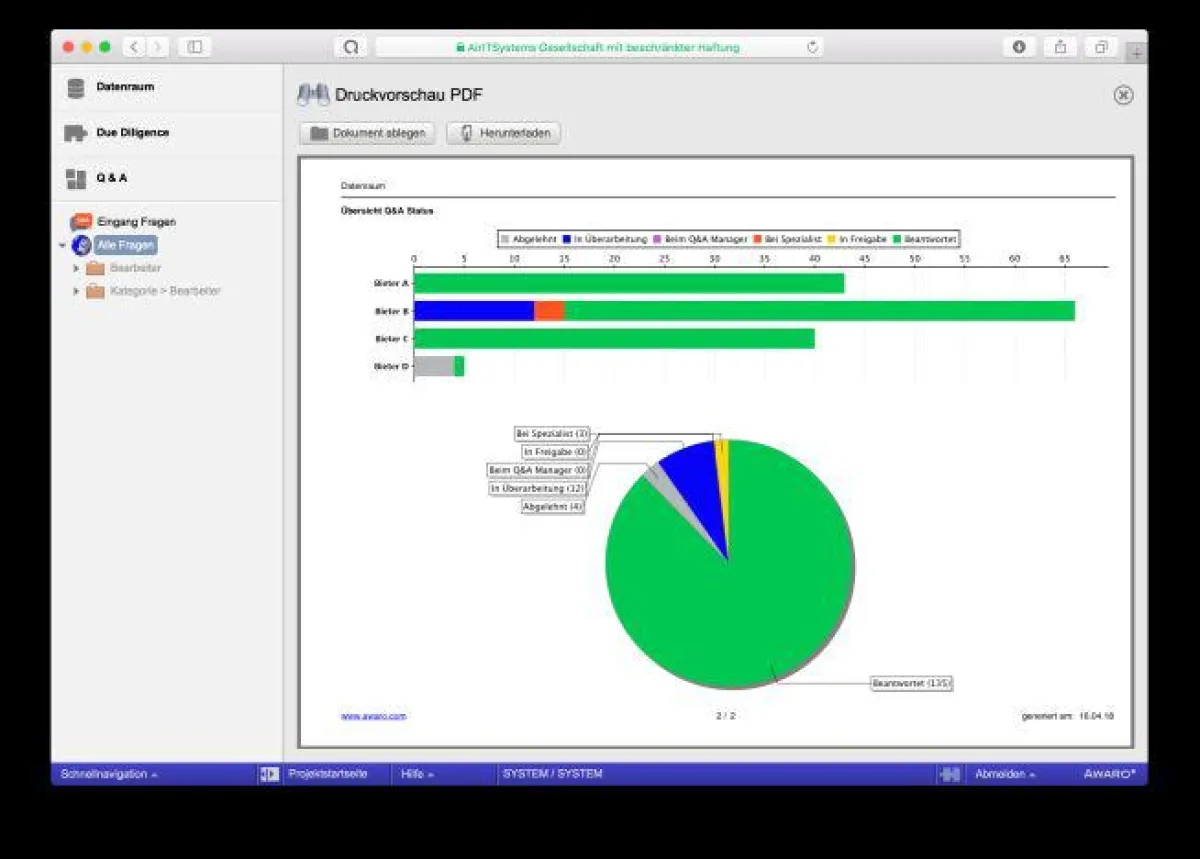Collapse the Alle Fragen tree node
This screenshot has height=859, width=1200.
point(62,245)
